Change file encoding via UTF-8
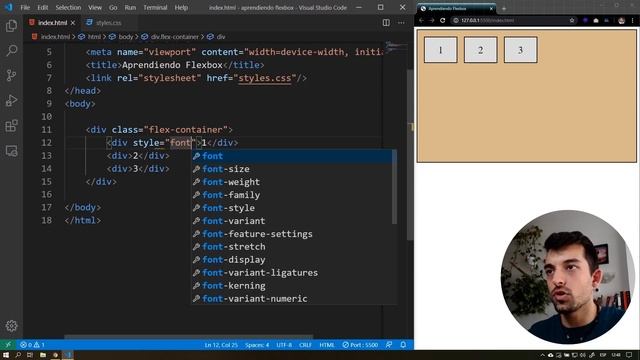This screenshot has height=360, width=640. pos(284,345)
